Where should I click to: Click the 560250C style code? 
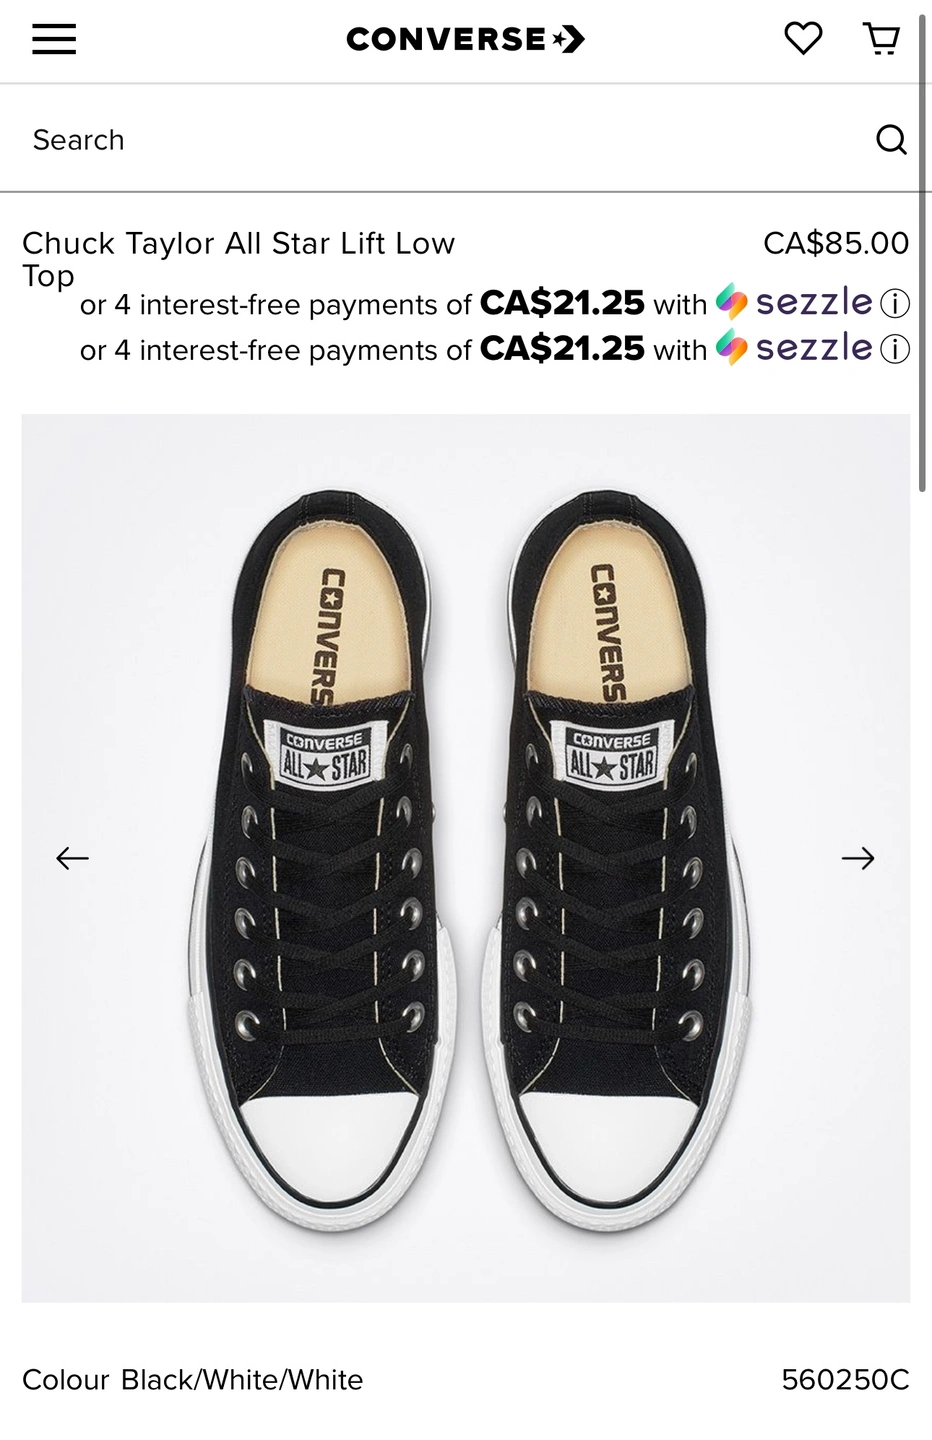(845, 1380)
